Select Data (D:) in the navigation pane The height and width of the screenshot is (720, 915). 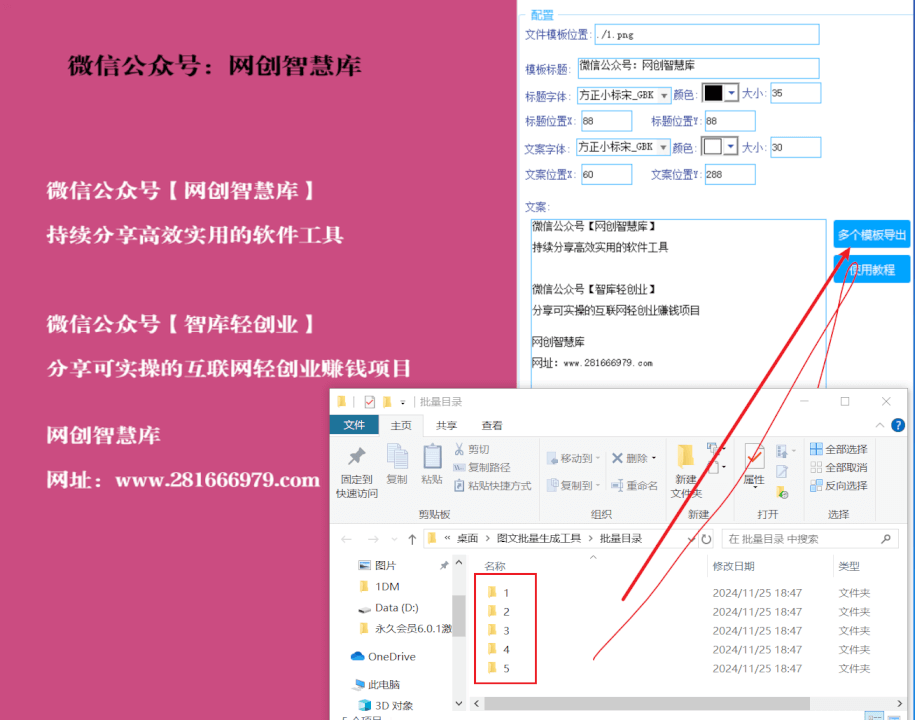[388, 608]
